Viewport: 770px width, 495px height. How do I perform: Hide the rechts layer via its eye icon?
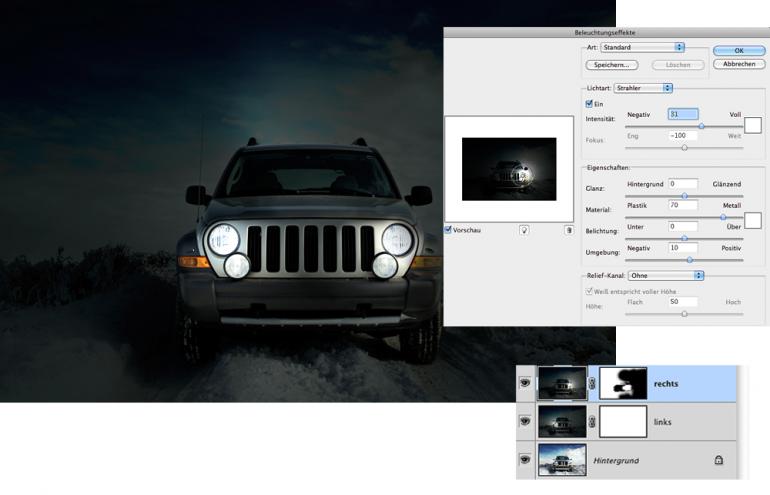coord(525,383)
